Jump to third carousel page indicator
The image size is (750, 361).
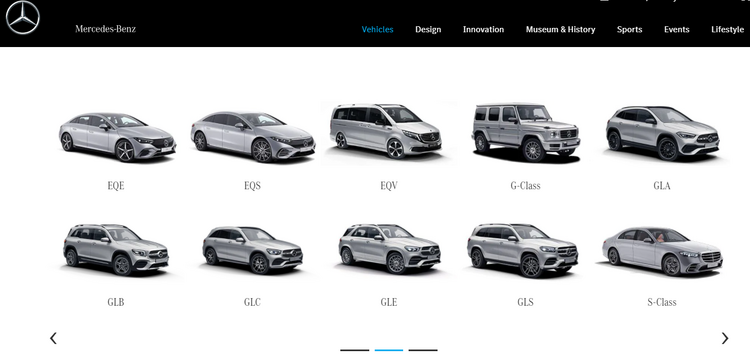coord(423,350)
